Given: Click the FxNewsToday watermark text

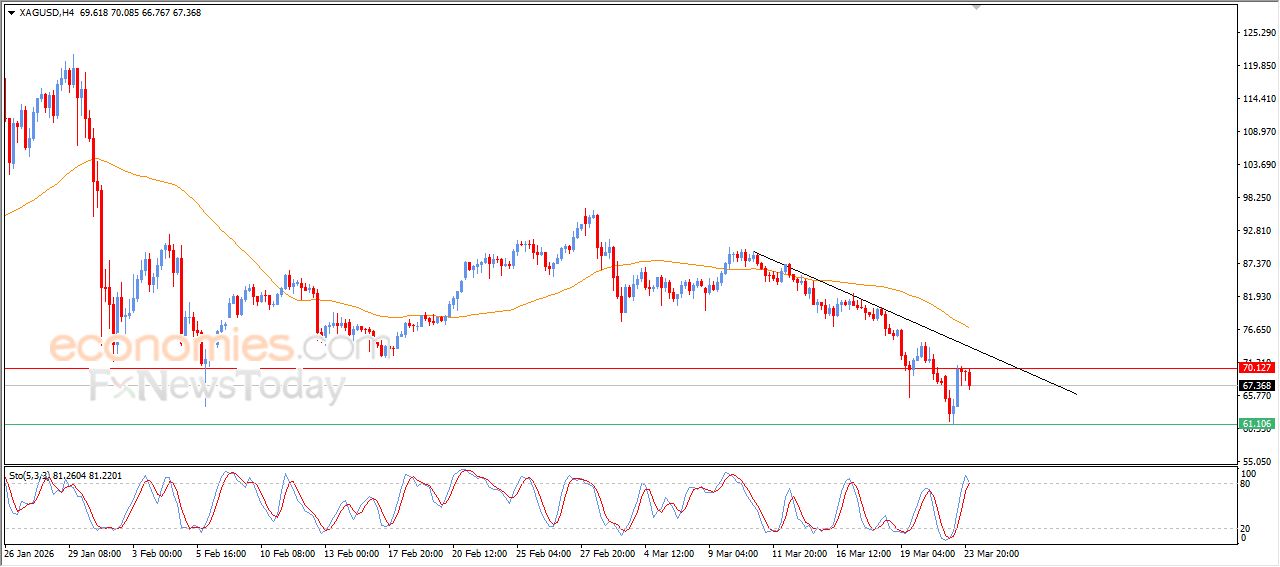Looking at the screenshot, I should pyautogui.click(x=217, y=385).
